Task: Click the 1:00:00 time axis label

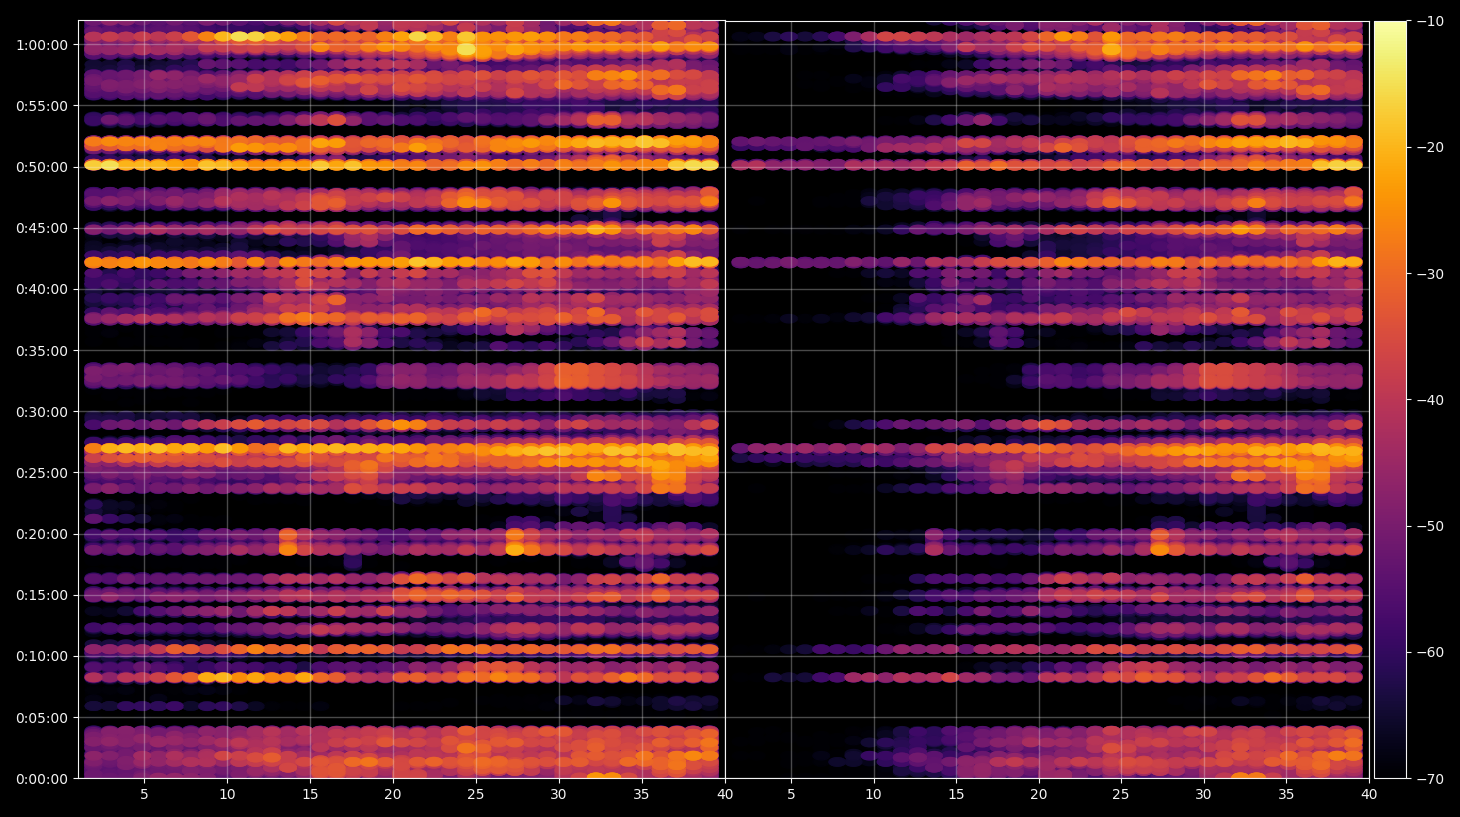Action: pyautogui.click(x=42, y=45)
